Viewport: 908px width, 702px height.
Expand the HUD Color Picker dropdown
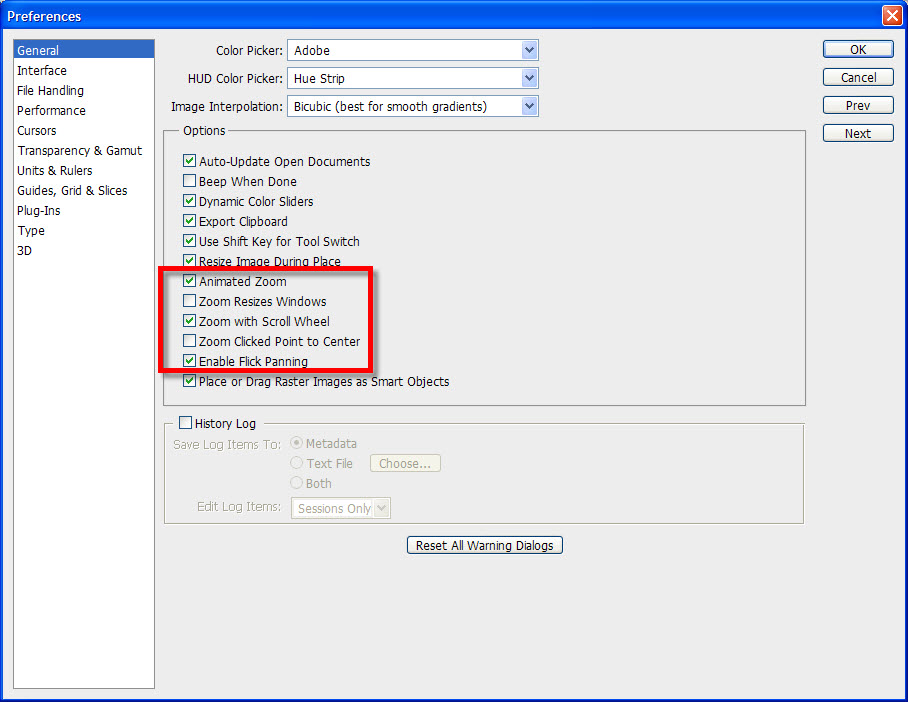[x=413, y=78]
